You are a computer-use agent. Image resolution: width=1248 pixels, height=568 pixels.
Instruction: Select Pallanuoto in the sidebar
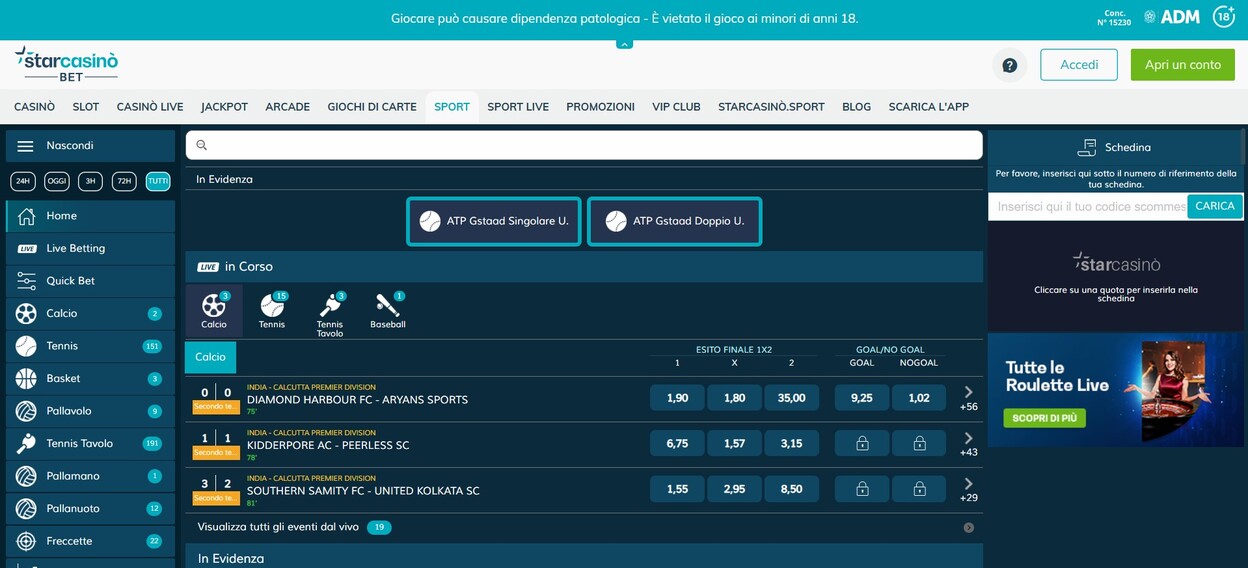click(90, 508)
